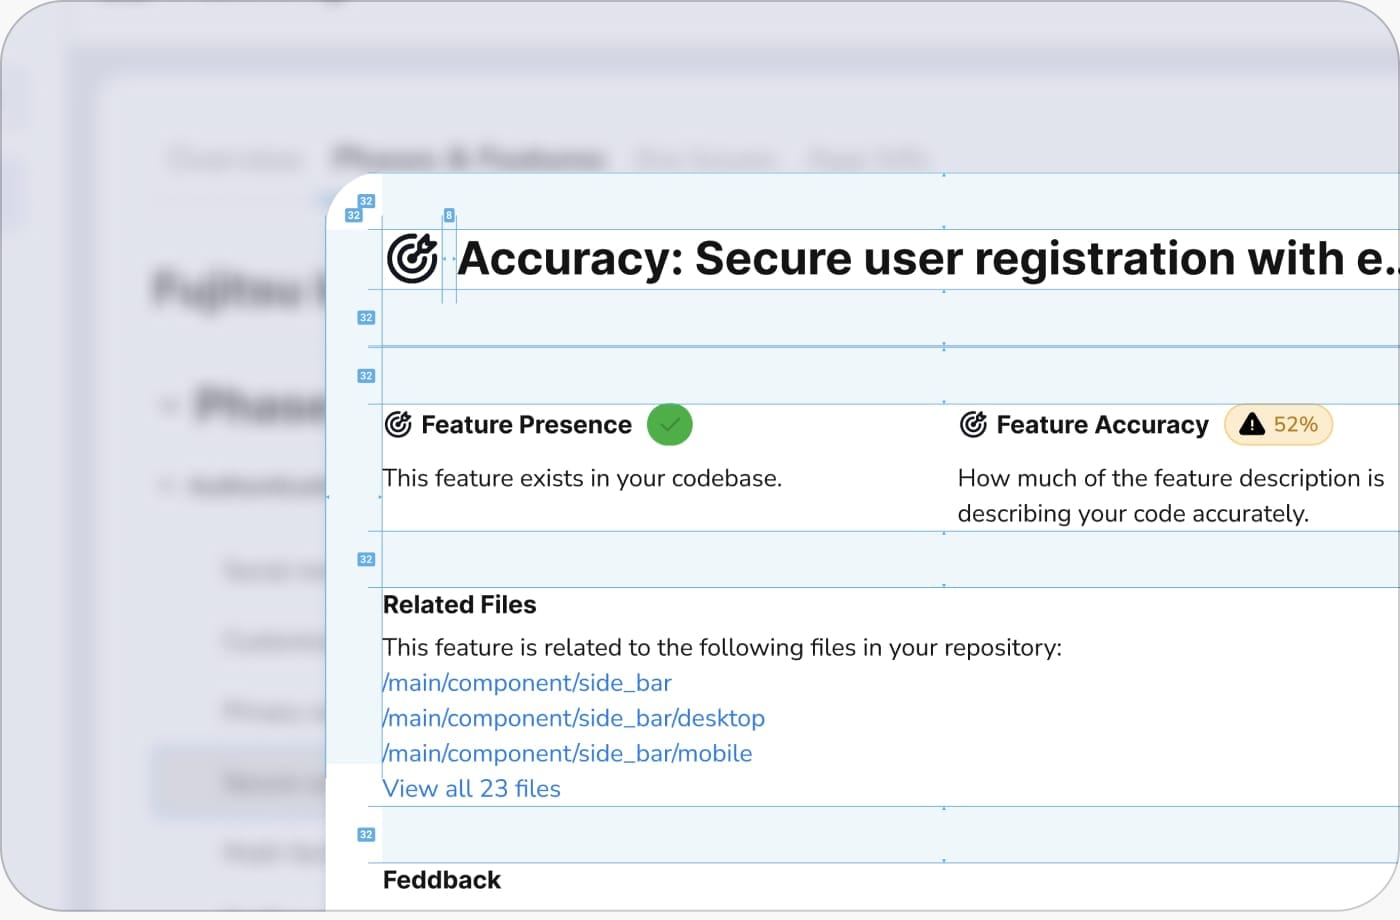Open the /main/component/side_bar file link
1400x920 pixels.
[527, 683]
